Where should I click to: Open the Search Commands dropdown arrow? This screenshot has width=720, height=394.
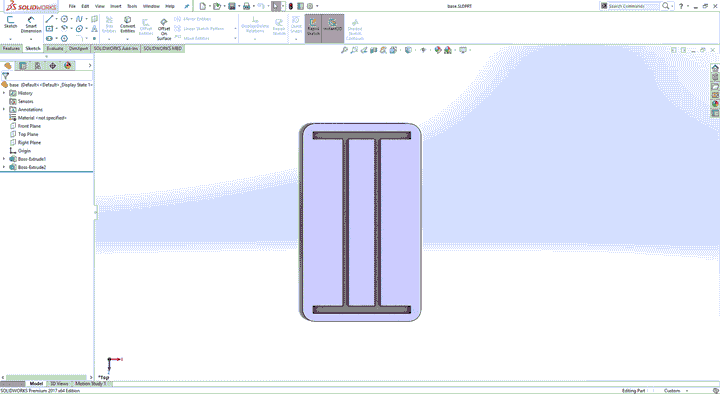(x=672, y=6)
